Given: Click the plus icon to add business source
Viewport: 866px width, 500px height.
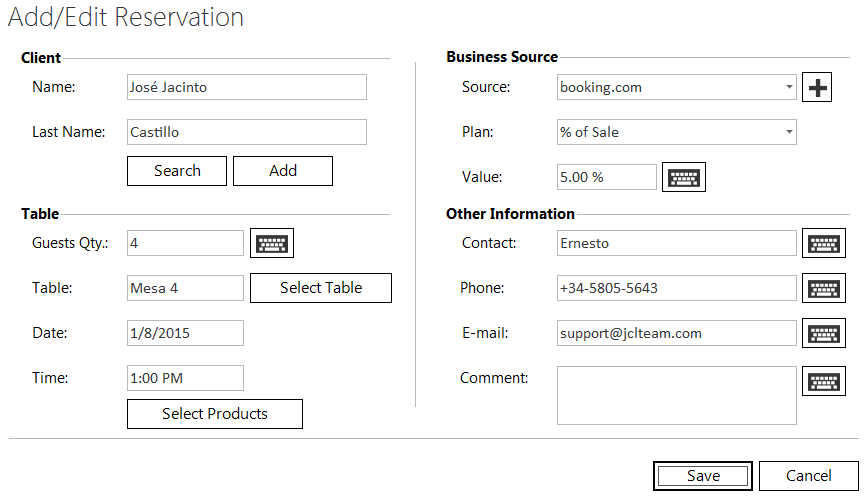Looking at the screenshot, I should coord(818,88).
